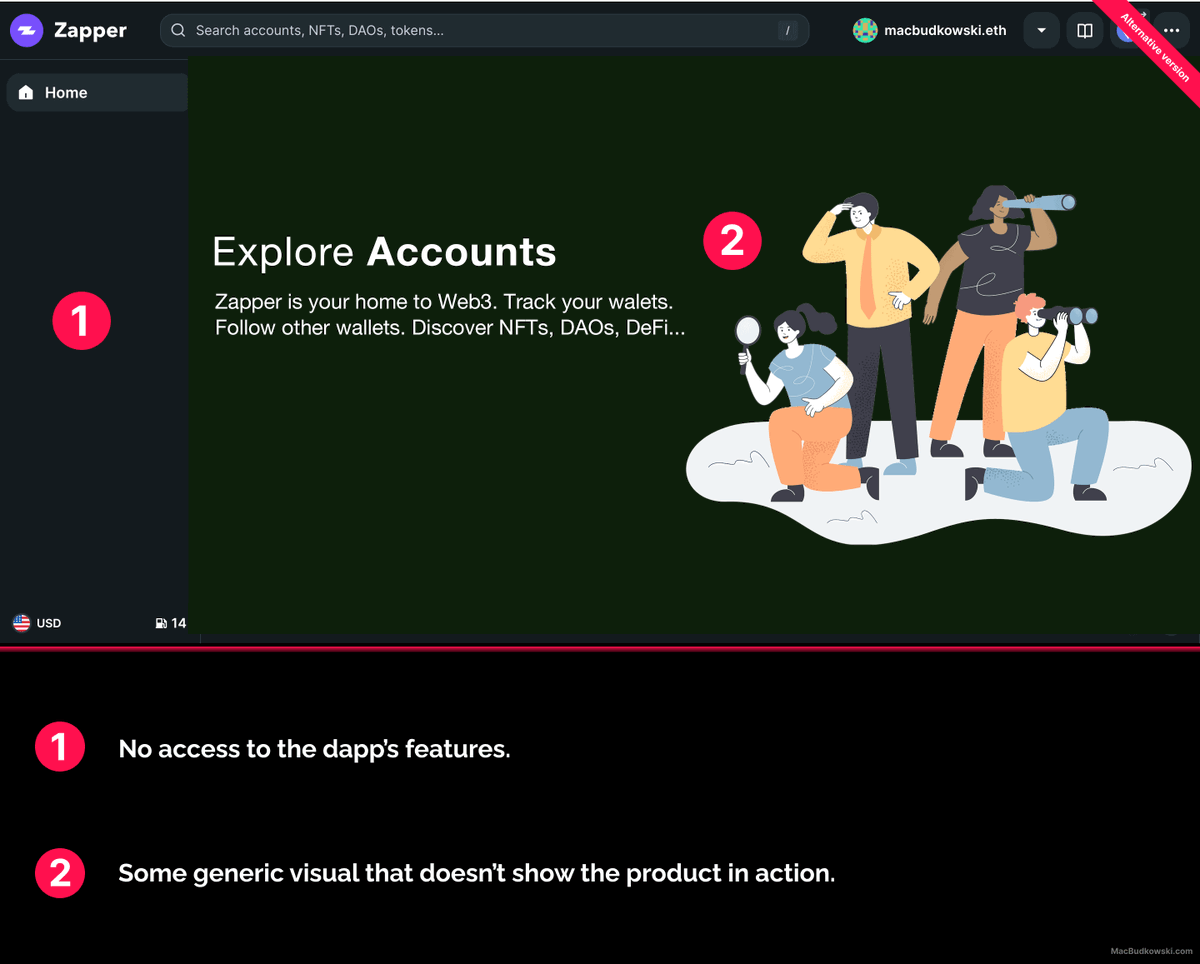The width and height of the screenshot is (1200, 964).
Task: Expand the account dropdown arrow
Action: (x=1042, y=30)
